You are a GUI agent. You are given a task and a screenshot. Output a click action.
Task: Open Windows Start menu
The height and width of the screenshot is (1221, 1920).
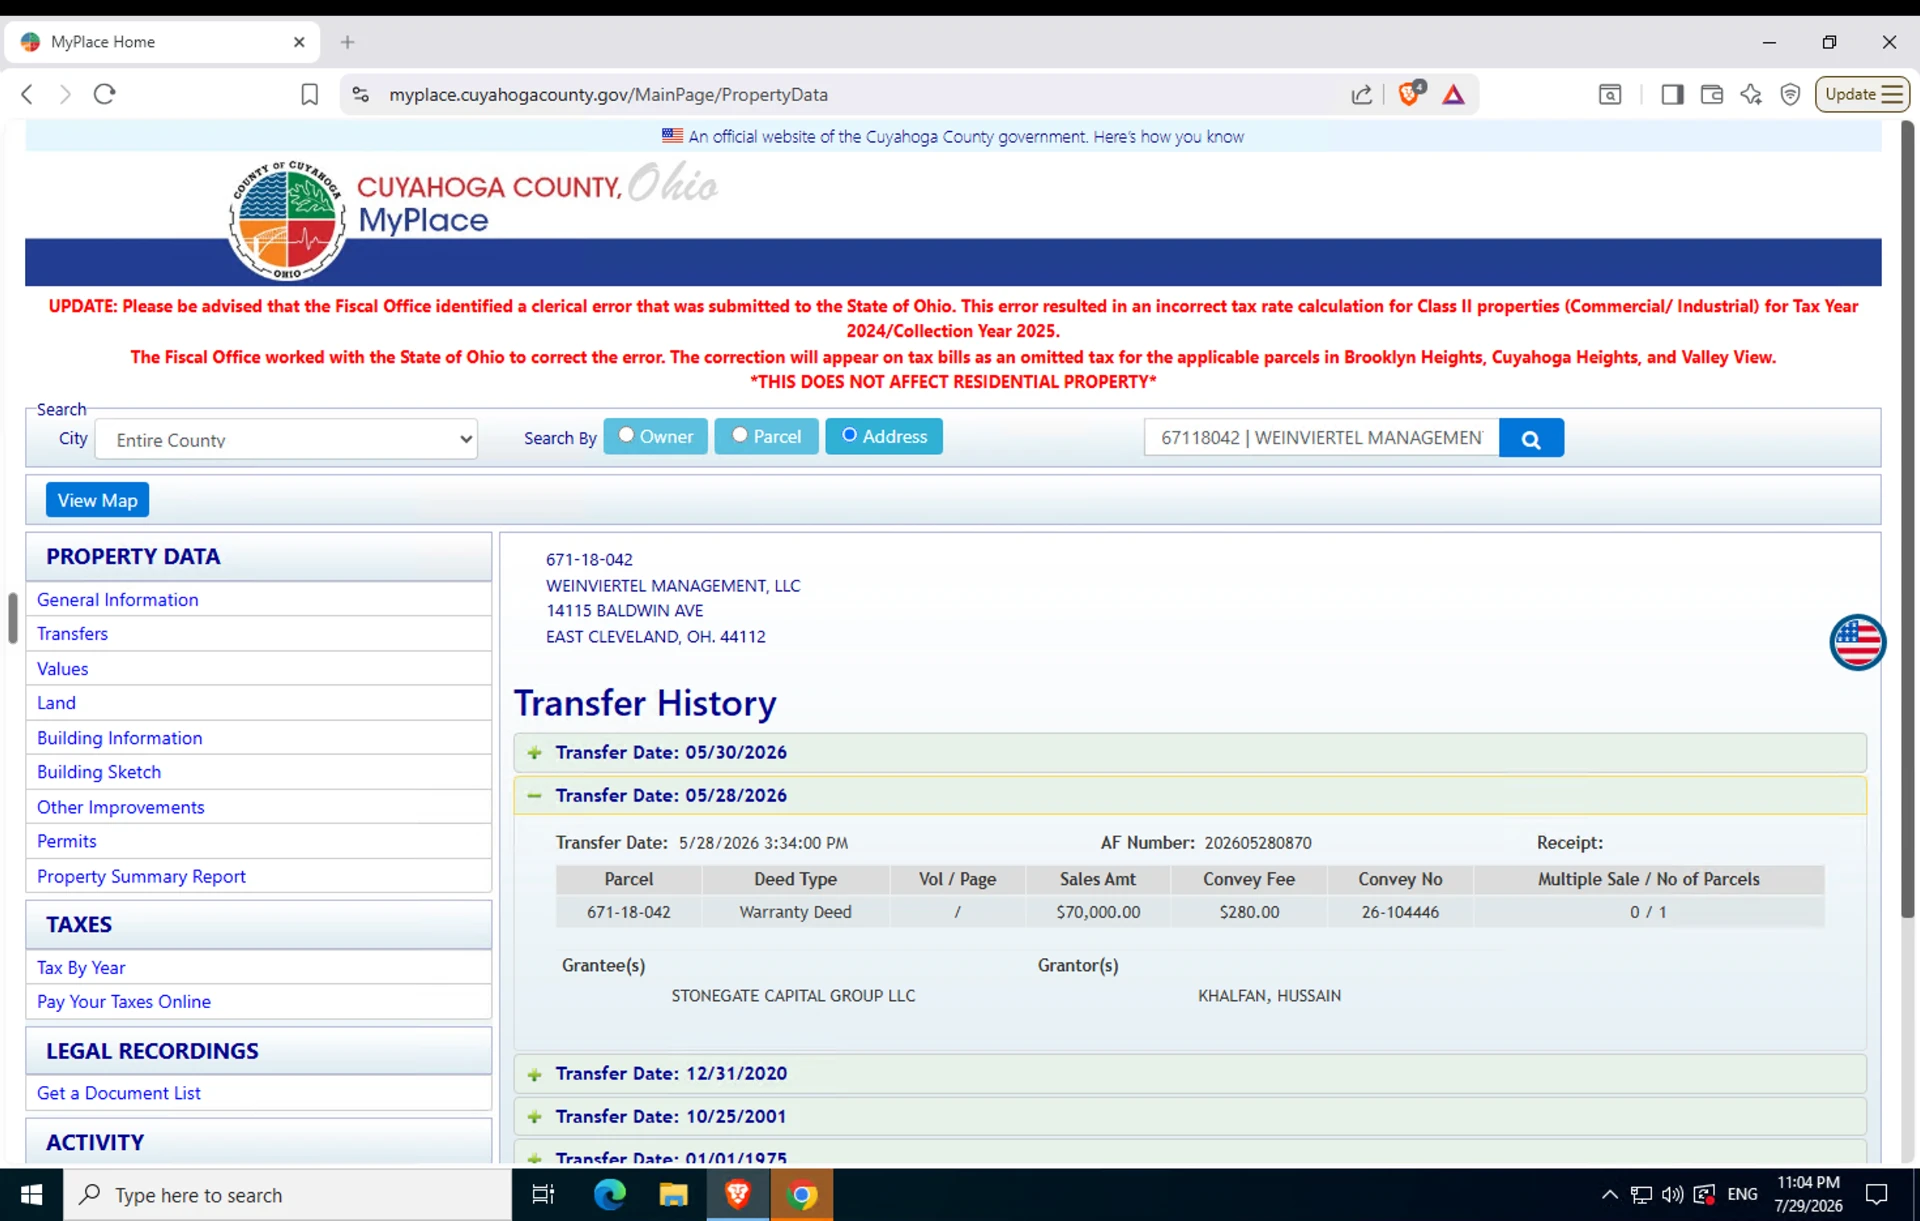32,1194
